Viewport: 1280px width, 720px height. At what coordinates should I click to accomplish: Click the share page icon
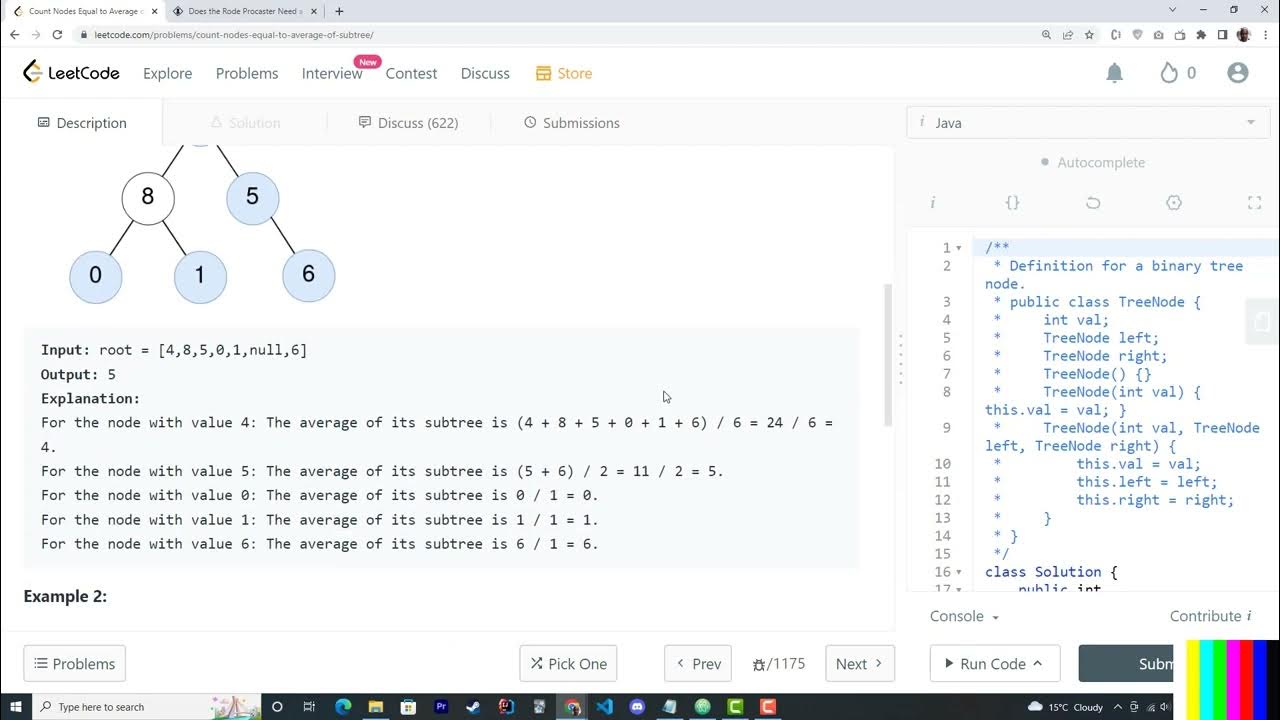click(1067, 34)
